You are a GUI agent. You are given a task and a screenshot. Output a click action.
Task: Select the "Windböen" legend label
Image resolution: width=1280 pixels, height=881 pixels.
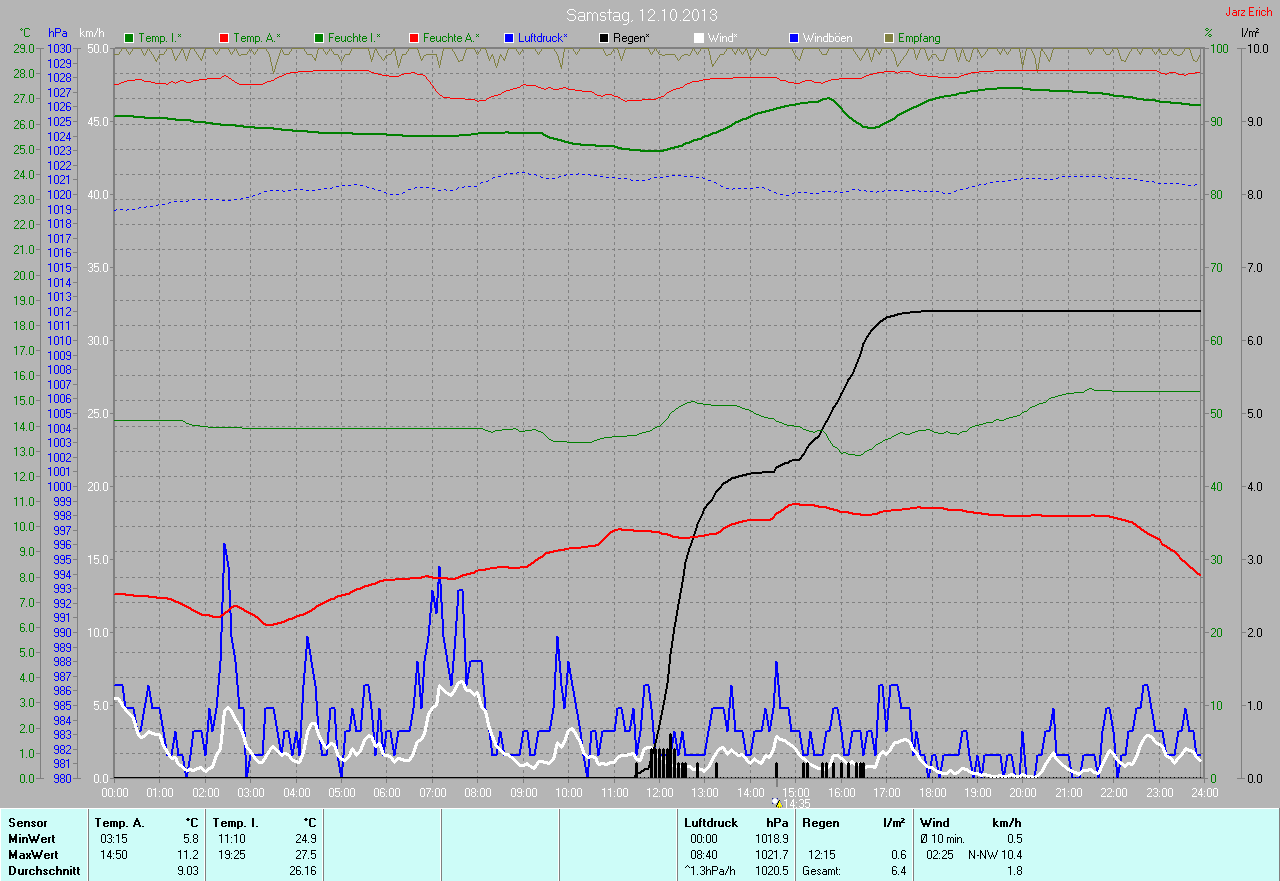pyautogui.click(x=828, y=38)
